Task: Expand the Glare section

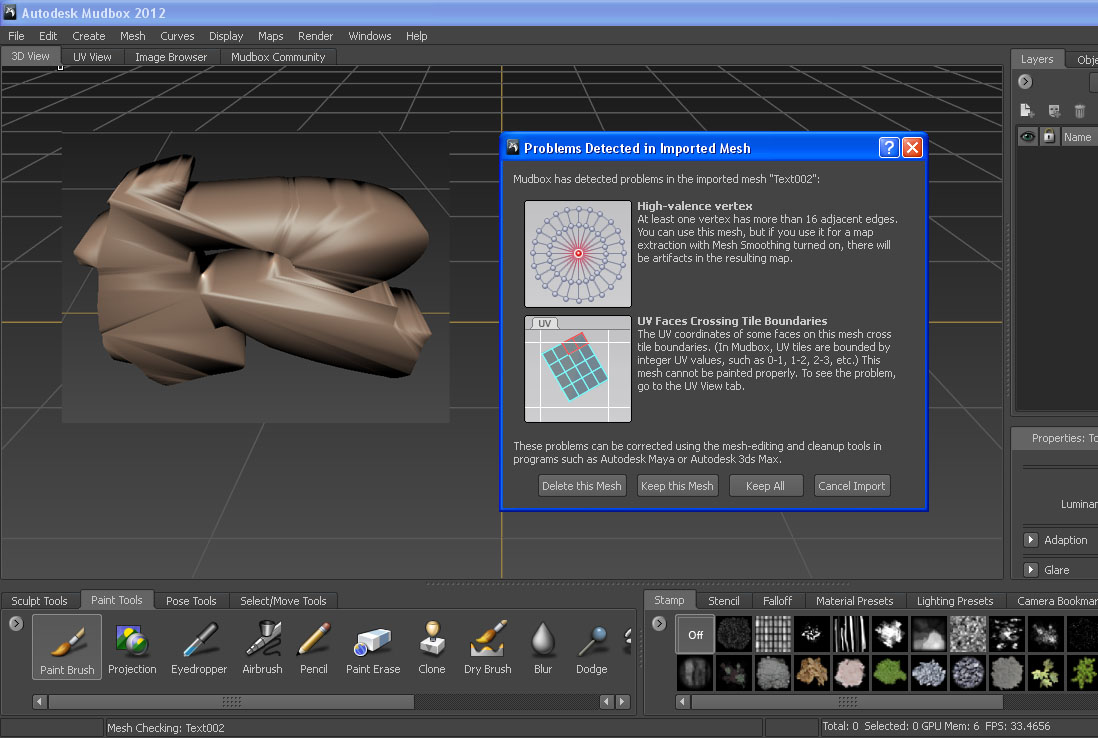Action: click(x=1031, y=570)
